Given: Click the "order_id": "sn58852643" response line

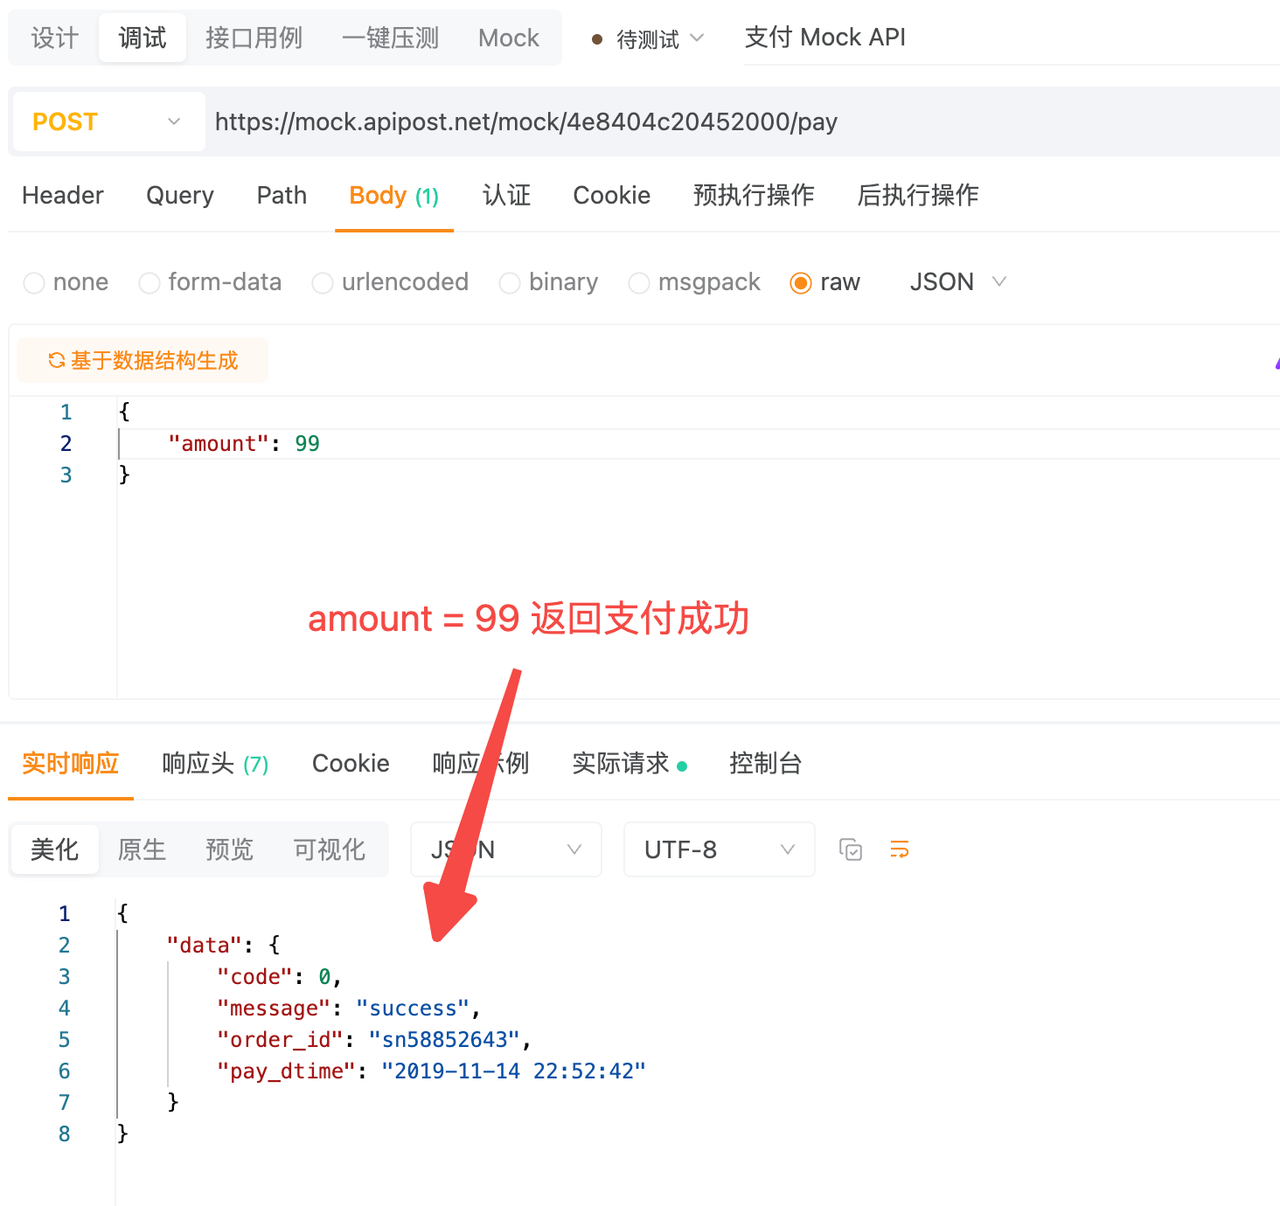Looking at the screenshot, I should click(373, 1040).
